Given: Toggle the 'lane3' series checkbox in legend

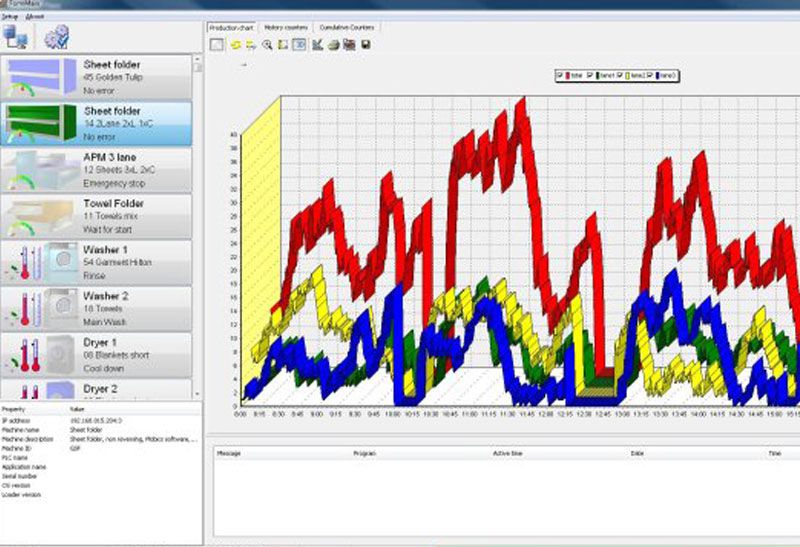Looking at the screenshot, I should 651,75.
